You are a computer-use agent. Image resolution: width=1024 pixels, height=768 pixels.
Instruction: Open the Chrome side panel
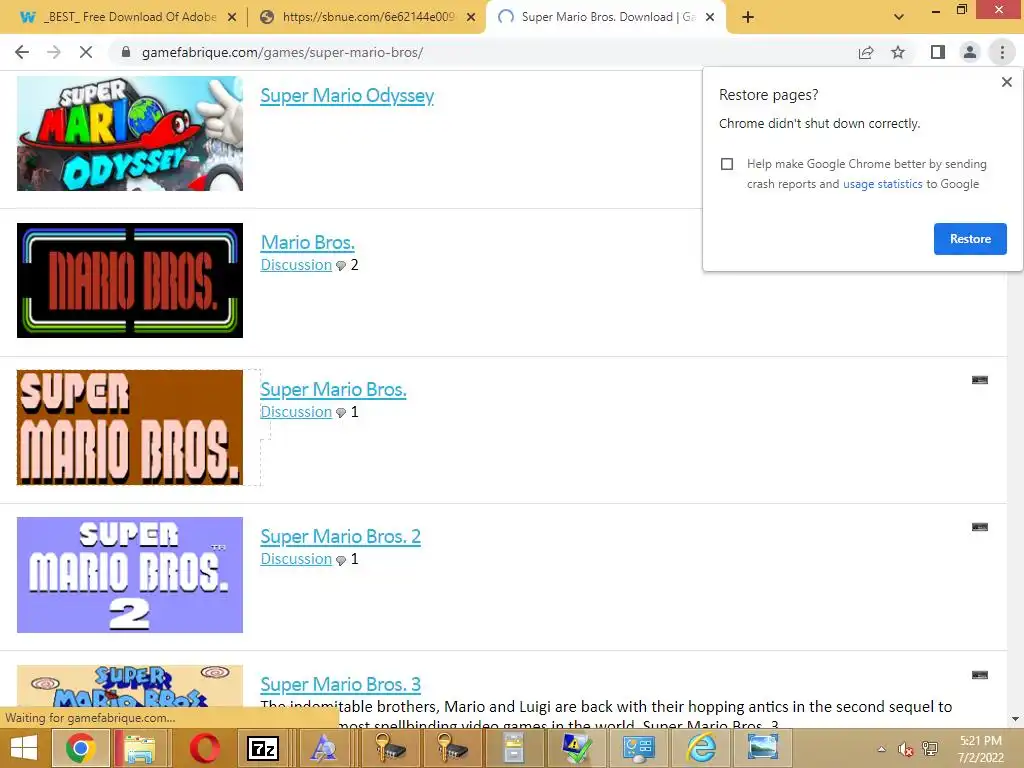(x=938, y=52)
